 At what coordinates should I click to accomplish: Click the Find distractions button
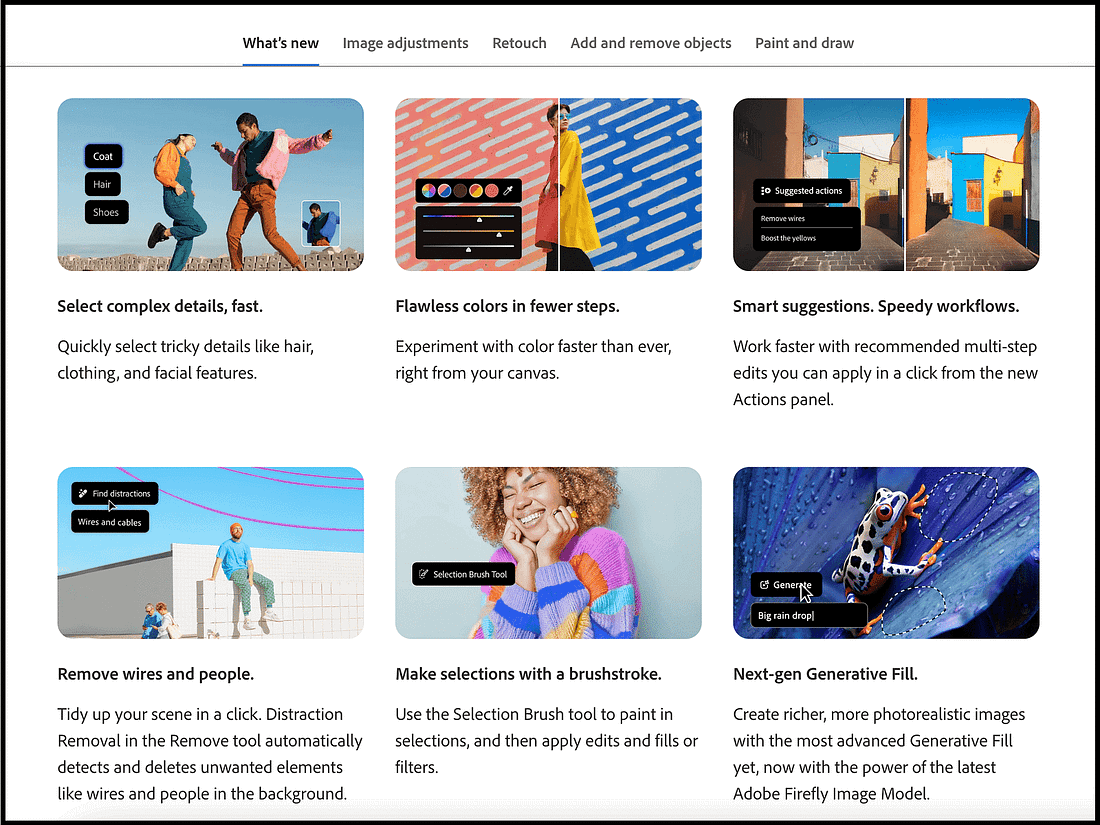pyautogui.click(x=115, y=493)
